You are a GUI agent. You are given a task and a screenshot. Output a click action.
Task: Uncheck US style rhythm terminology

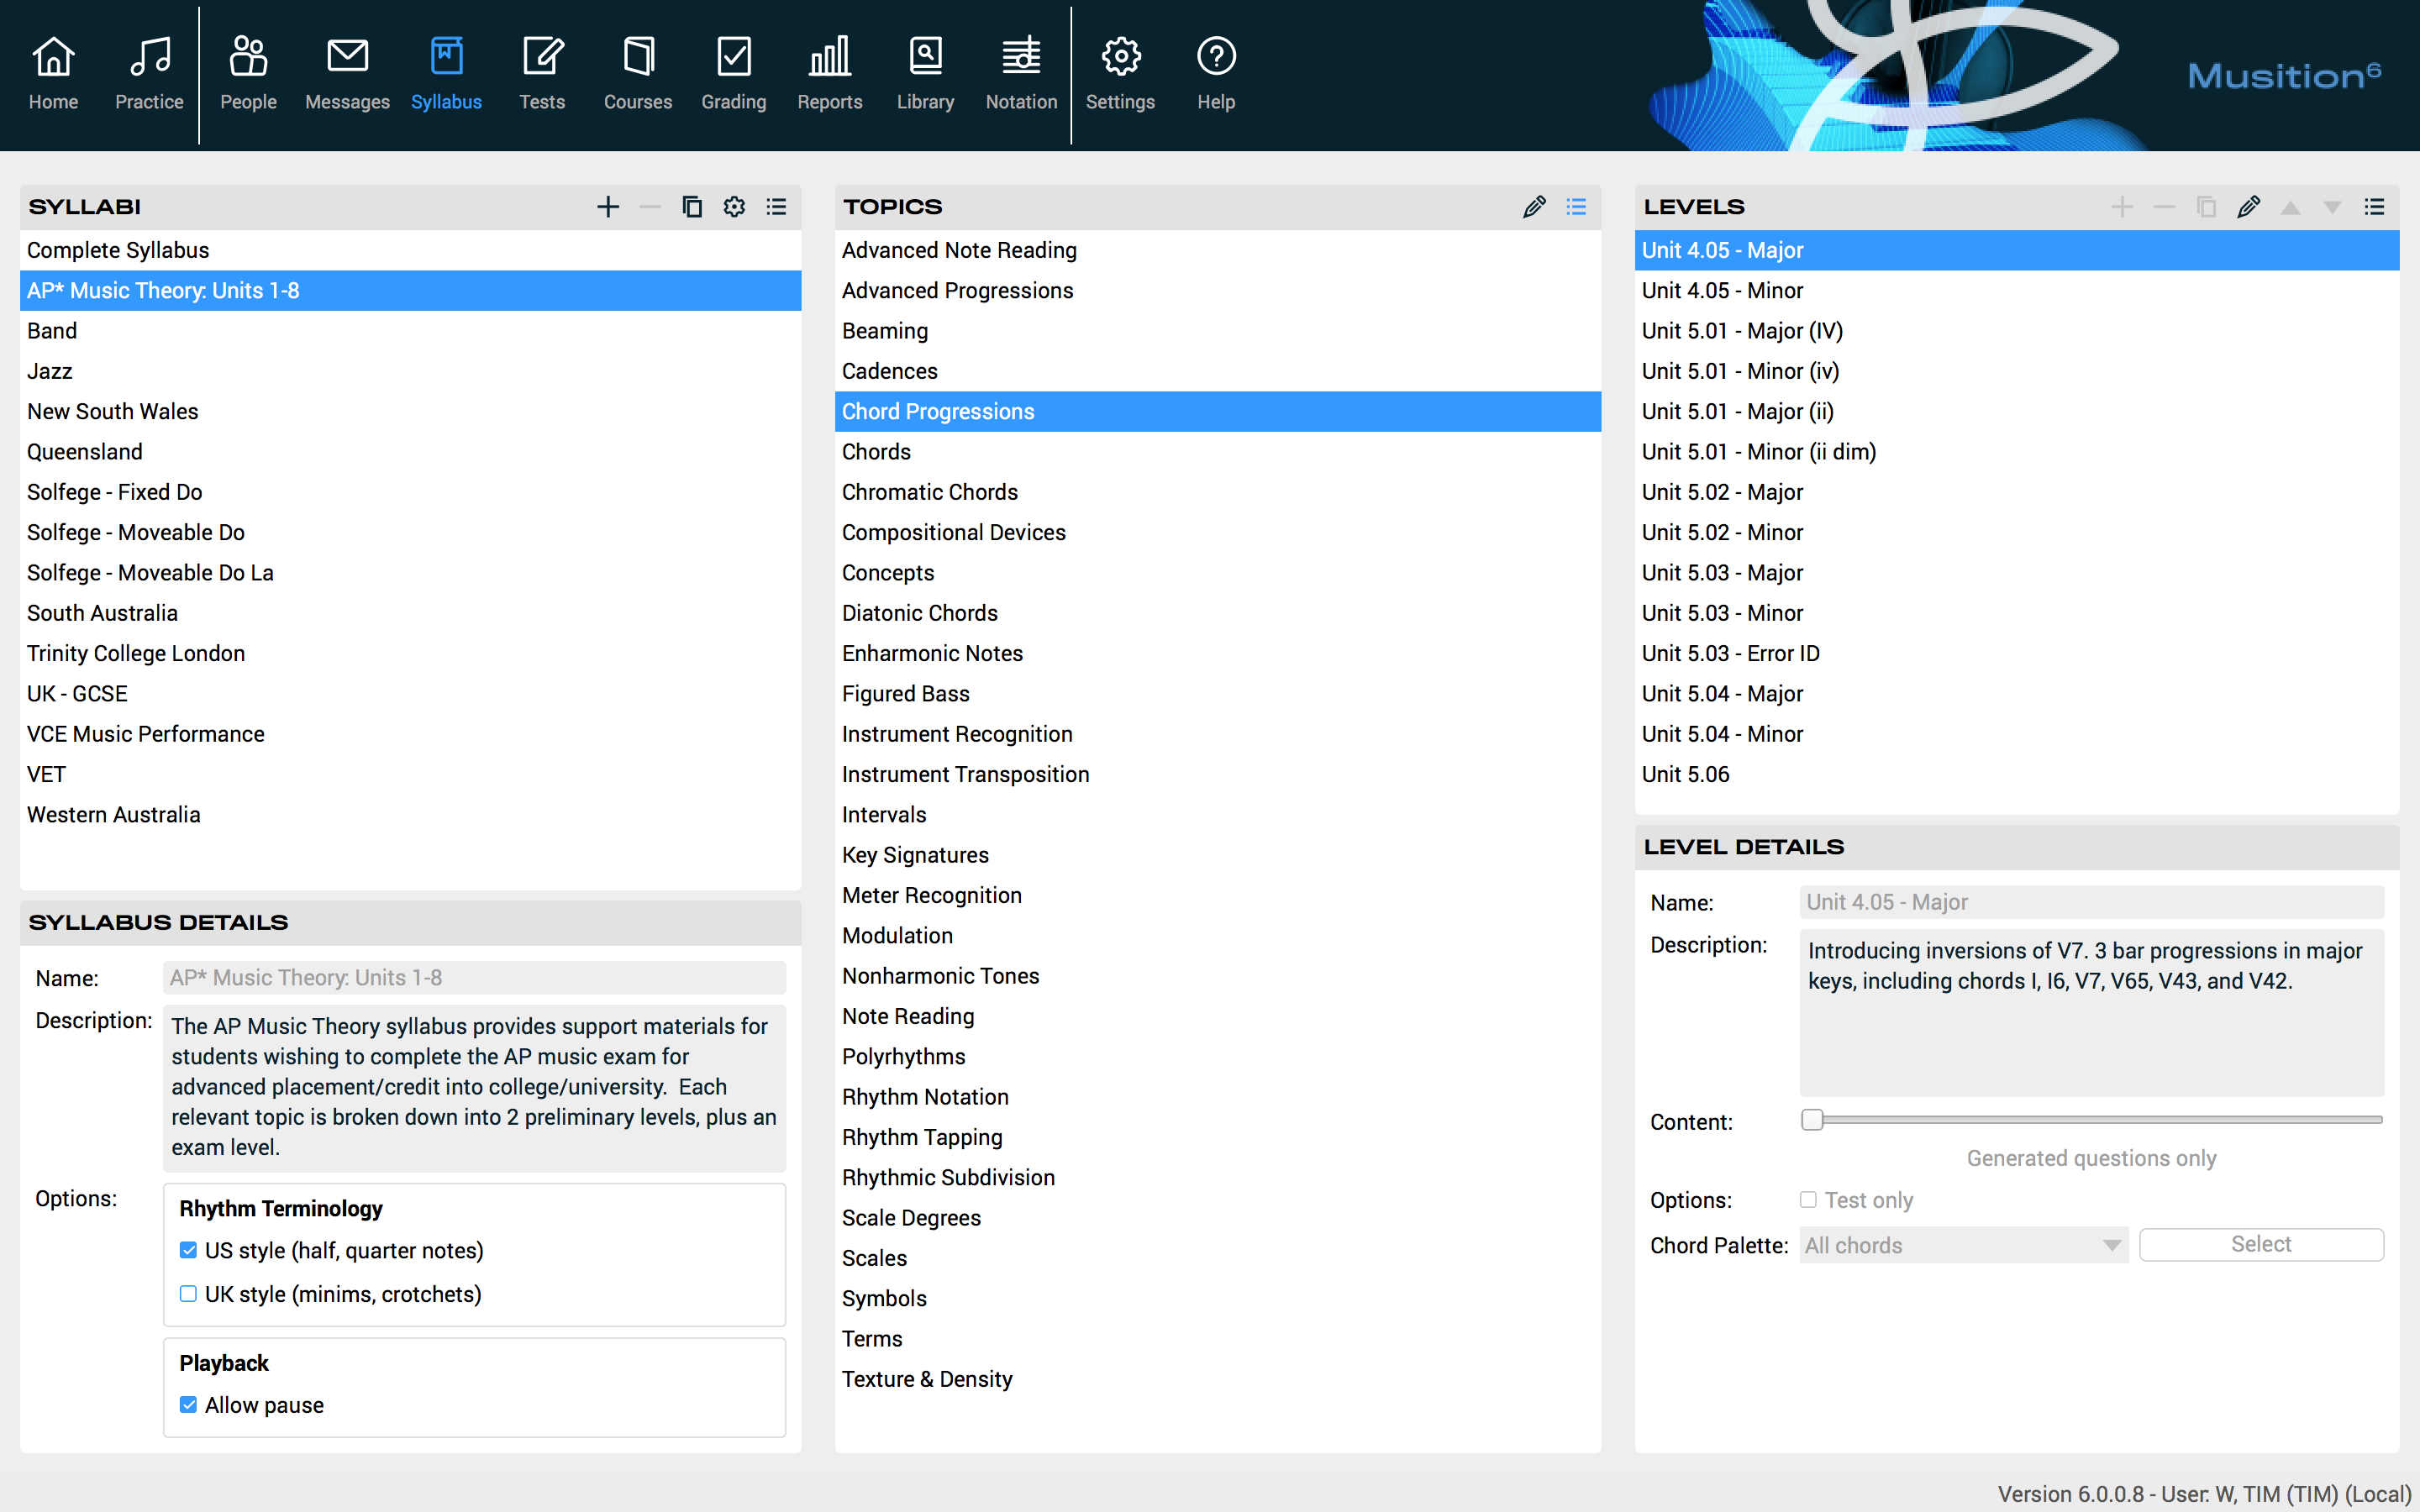click(188, 1250)
